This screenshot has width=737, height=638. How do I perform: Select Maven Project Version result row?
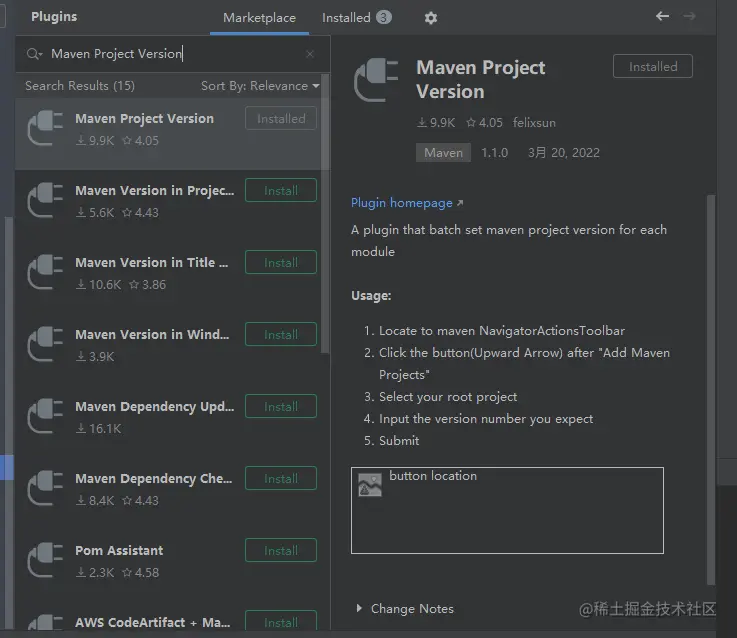click(168, 134)
